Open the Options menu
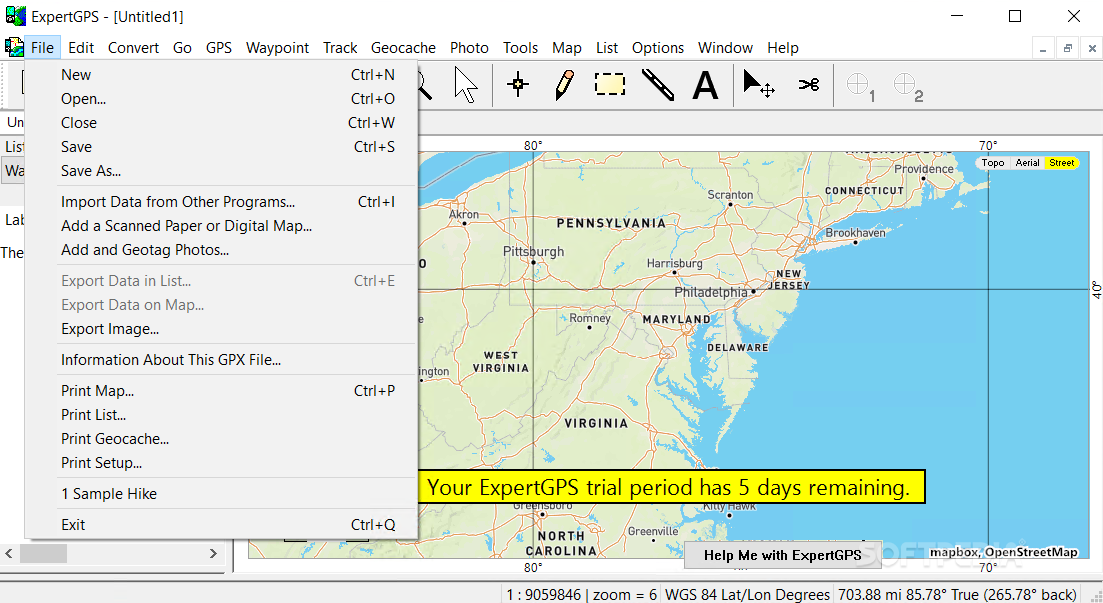1103x603 pixels. [x=658, y=47]
